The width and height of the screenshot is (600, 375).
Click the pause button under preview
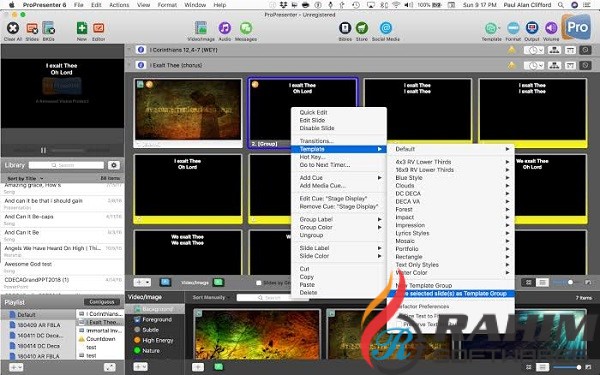43,150
